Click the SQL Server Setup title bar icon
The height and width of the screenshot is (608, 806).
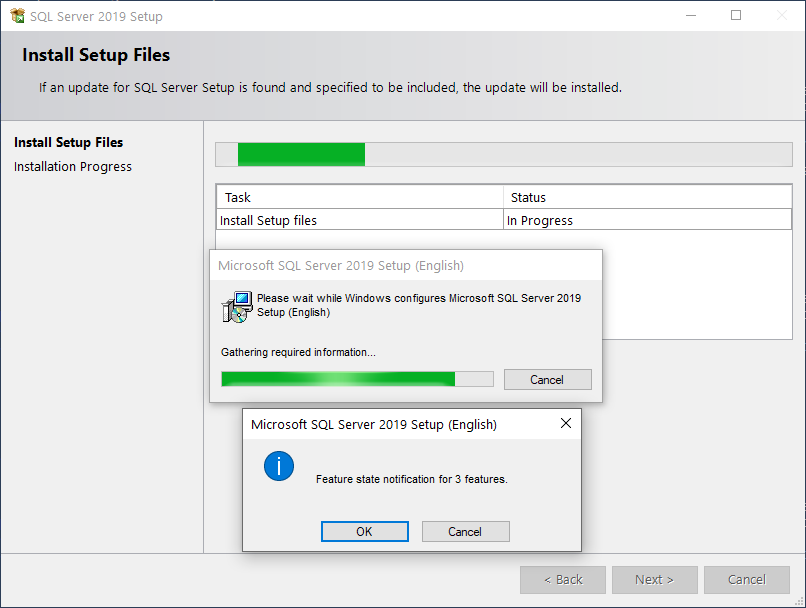[17, 16]
